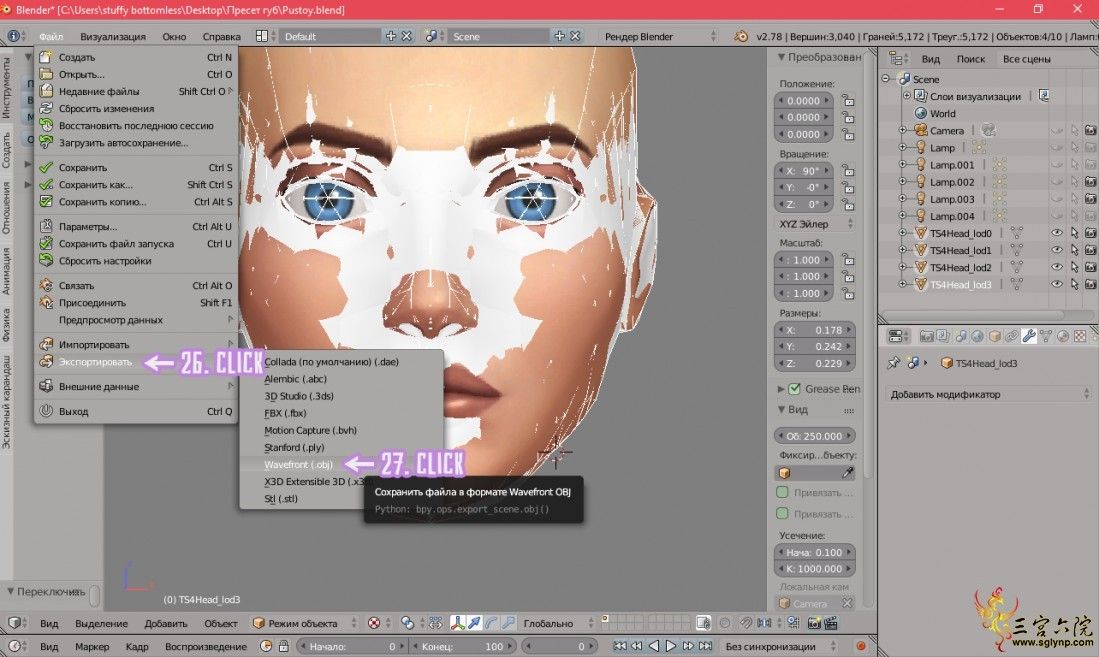The height and width of the screenshot is (657, 1099).
Task: Click the timeline frame range lock icon
Action: point(284,646)
